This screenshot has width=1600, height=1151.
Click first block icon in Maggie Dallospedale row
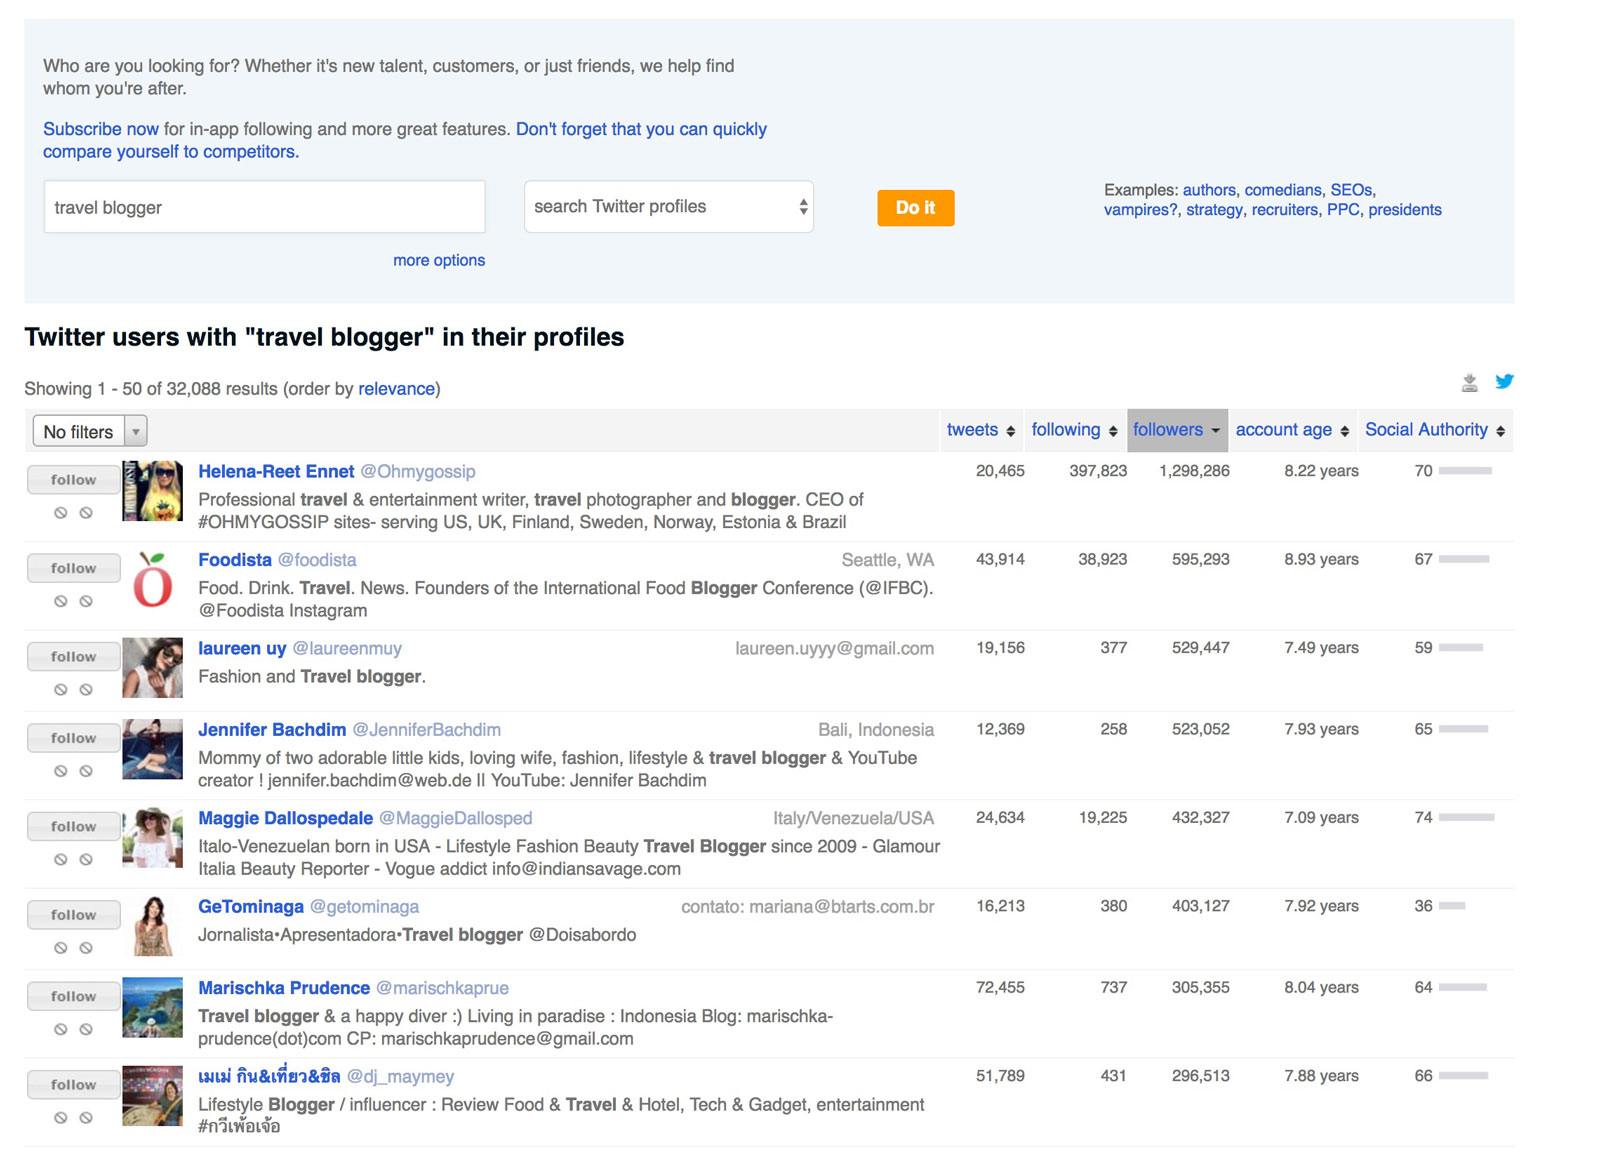point(61,860)
